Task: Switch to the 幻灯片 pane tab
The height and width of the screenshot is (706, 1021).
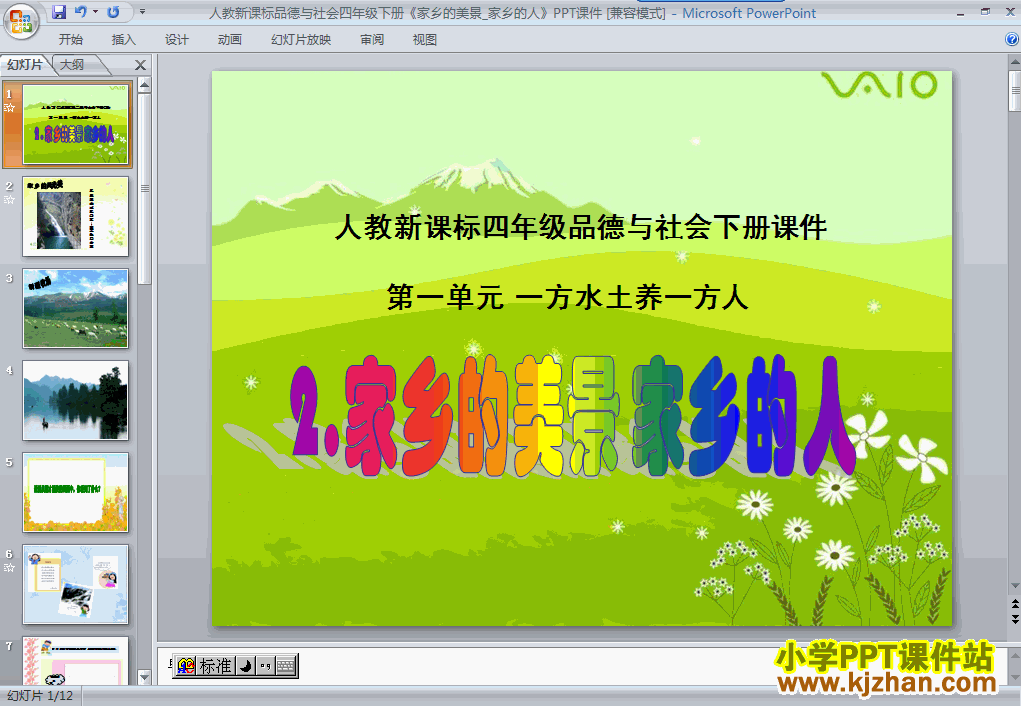Action: [x=25, y=64]
